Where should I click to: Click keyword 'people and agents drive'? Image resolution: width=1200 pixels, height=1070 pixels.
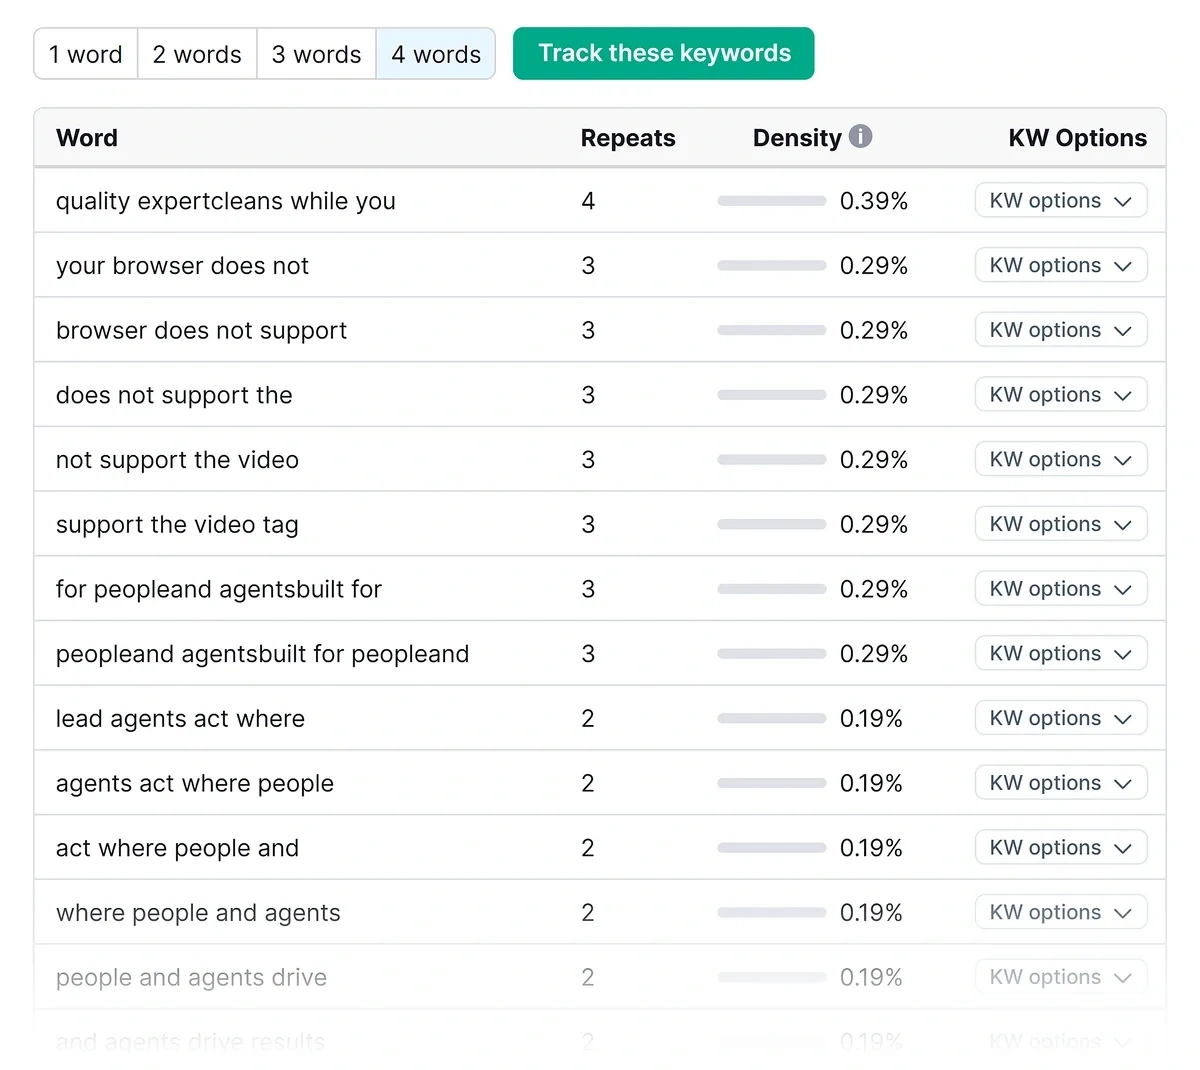[x=191, y=978]
